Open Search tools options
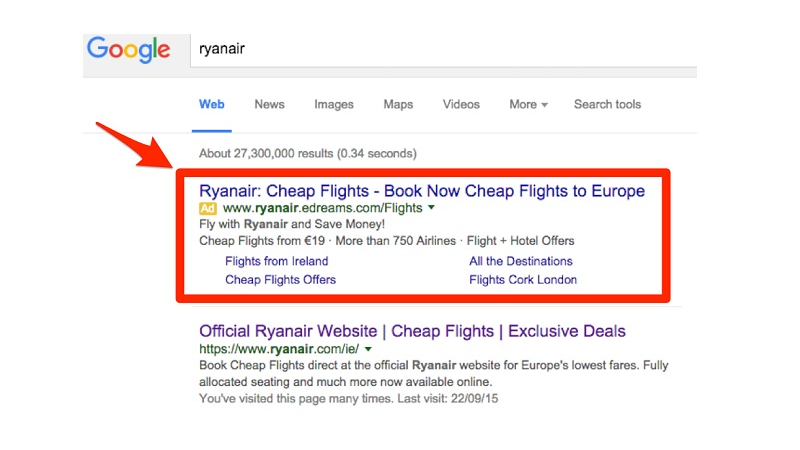 (607, 104)
